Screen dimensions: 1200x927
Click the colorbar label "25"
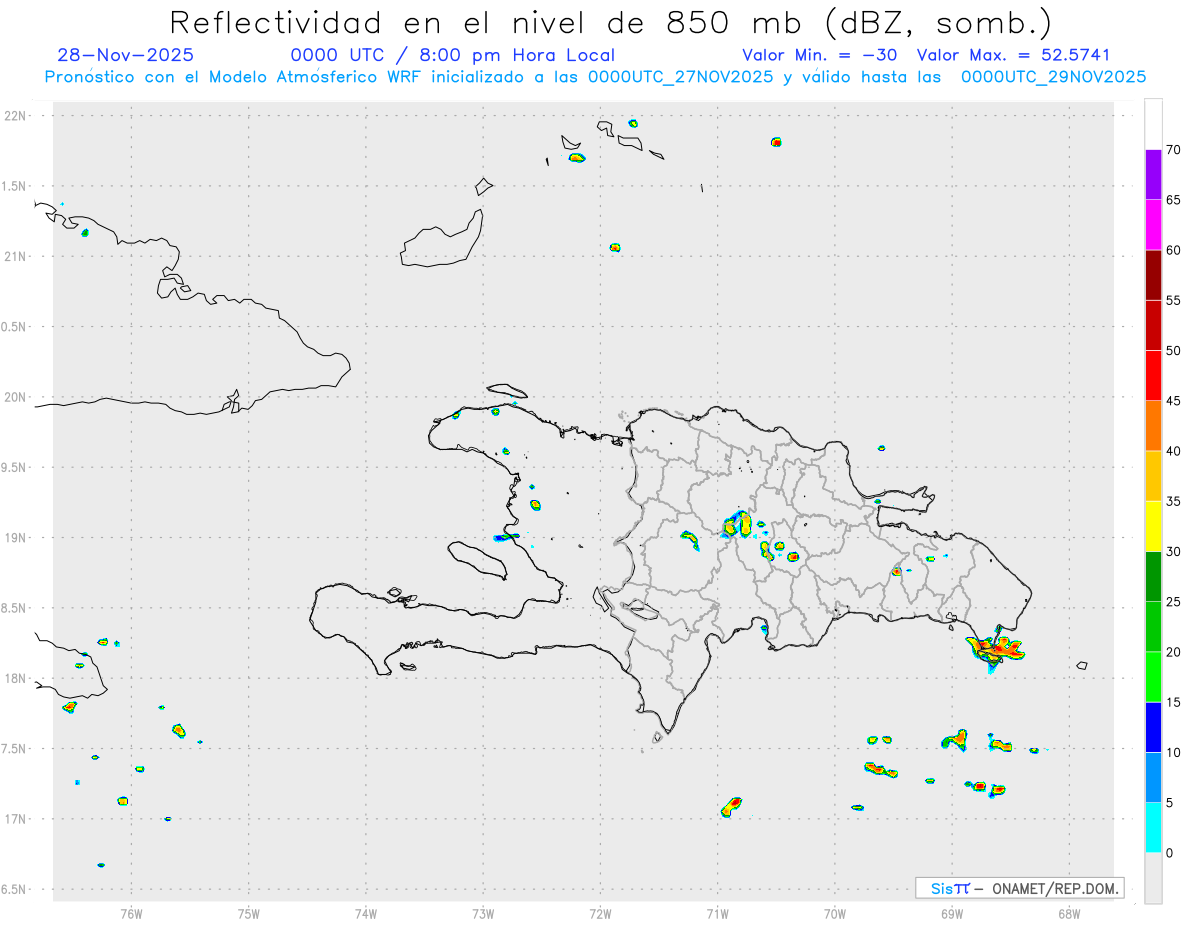1173,602
